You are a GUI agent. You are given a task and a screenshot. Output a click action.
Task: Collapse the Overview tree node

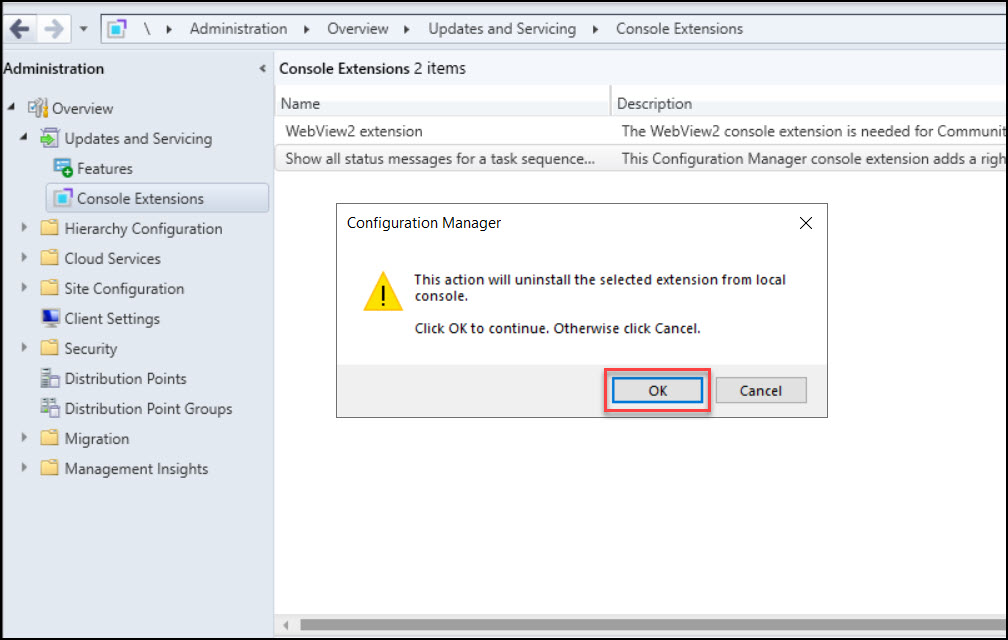click(11, 107)
